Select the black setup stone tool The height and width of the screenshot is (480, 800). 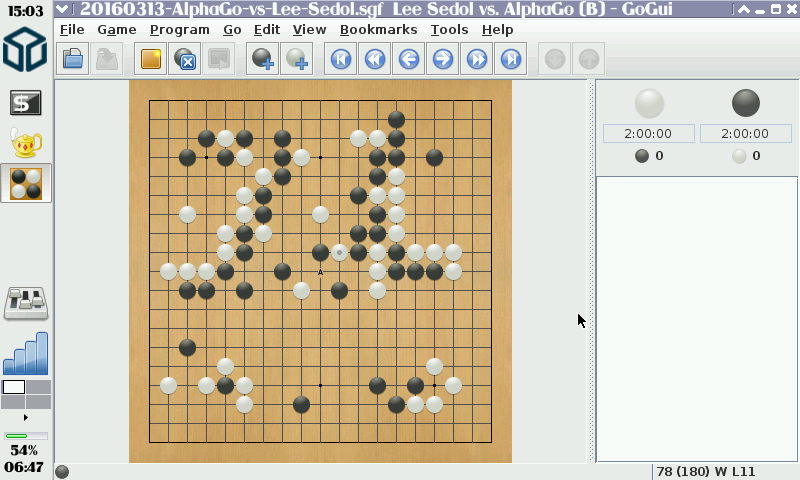point(263,59)
